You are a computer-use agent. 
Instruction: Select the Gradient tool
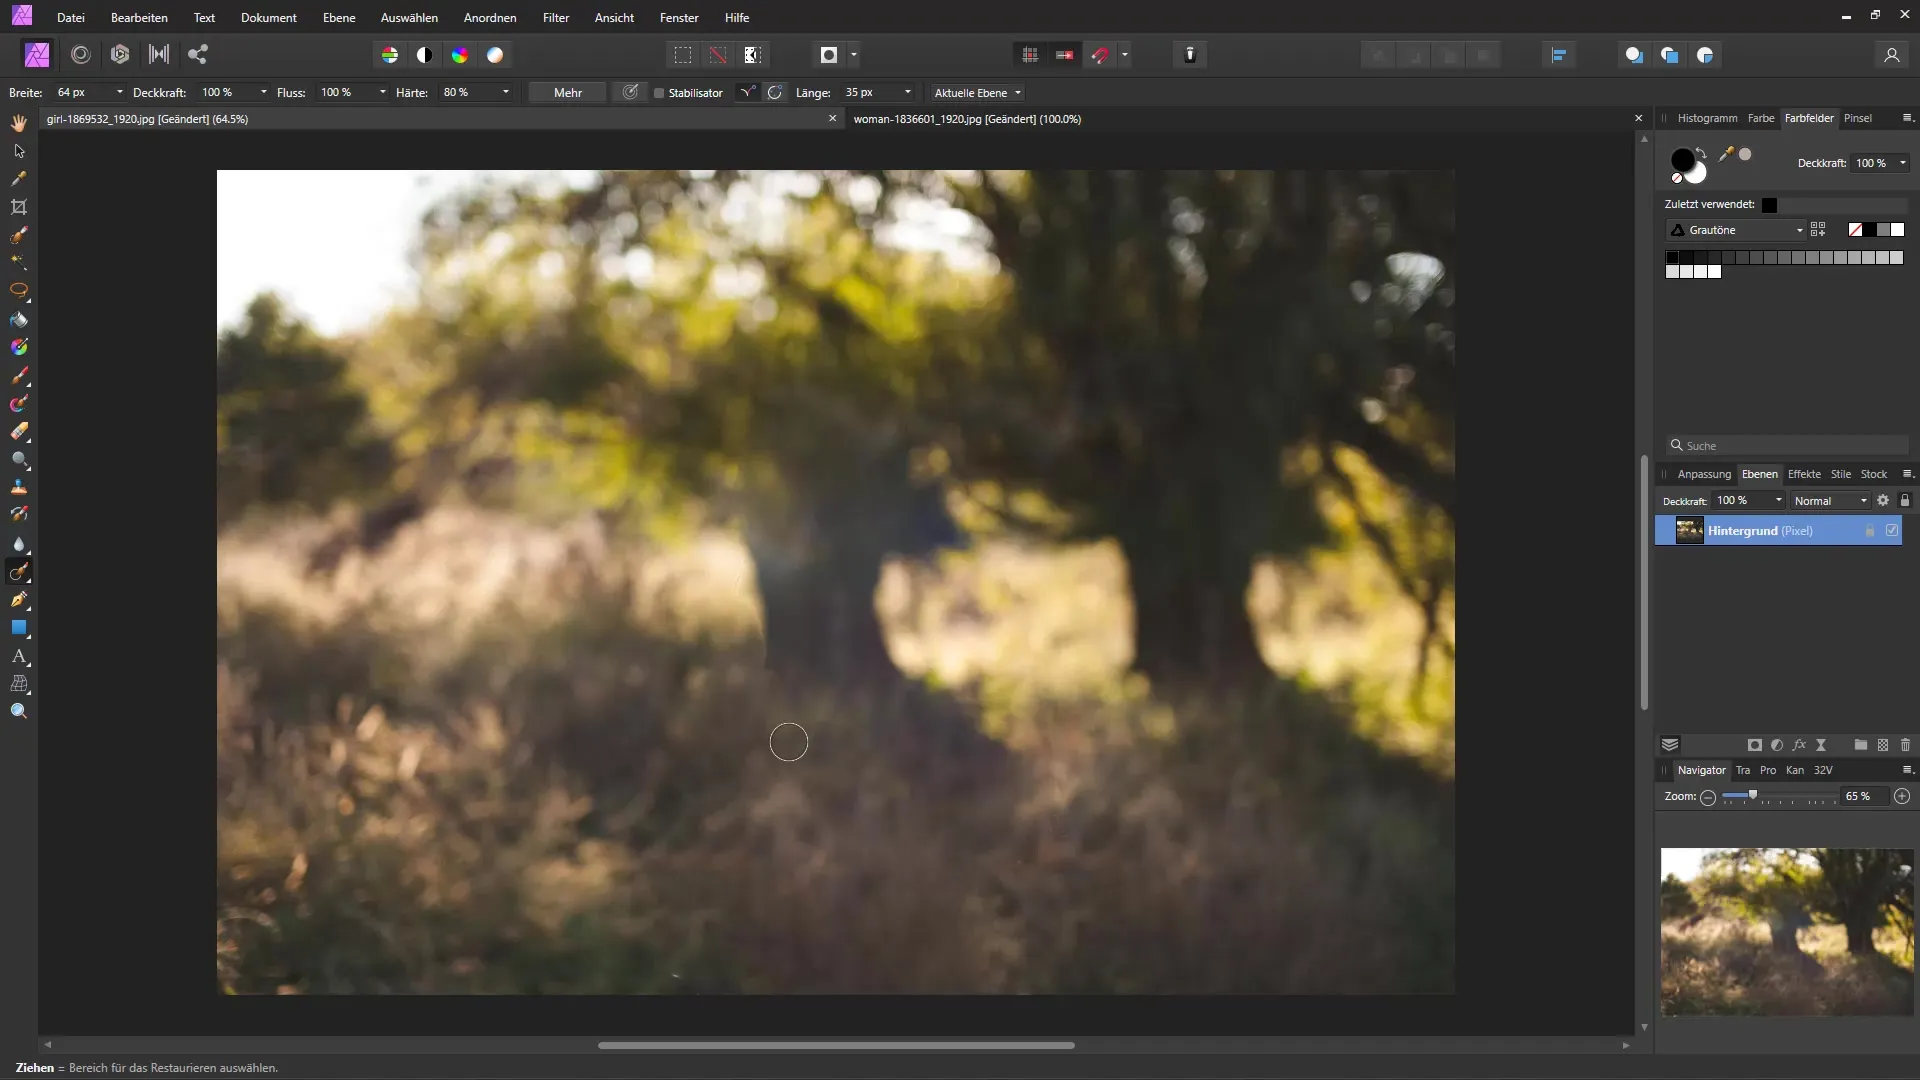coord(19,347)
